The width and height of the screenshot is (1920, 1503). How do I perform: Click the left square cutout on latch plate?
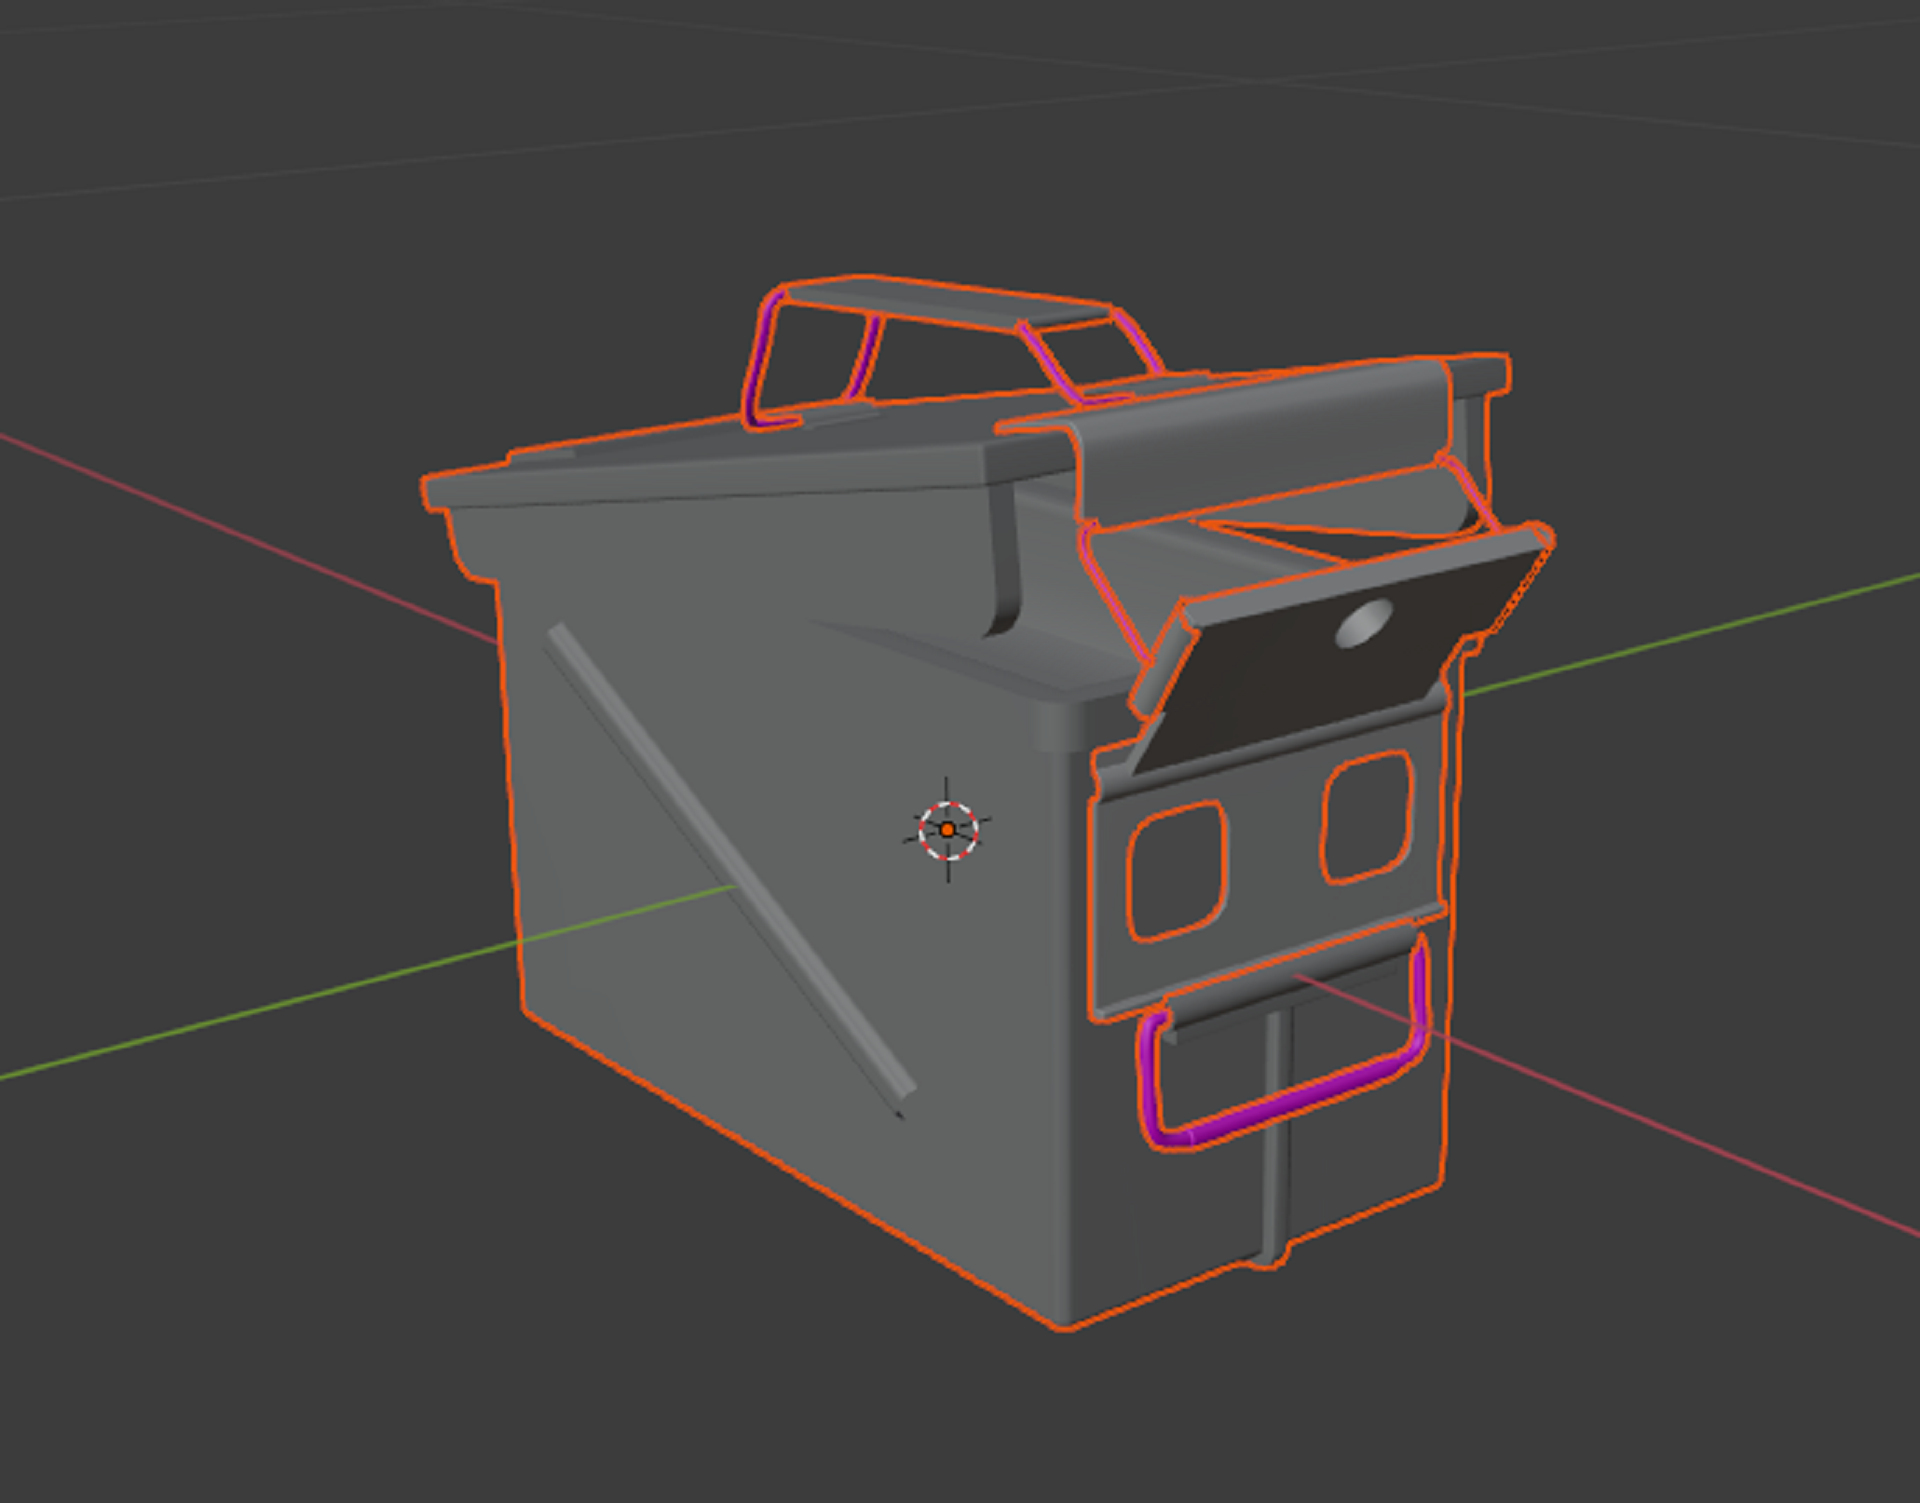[1176, 871]
